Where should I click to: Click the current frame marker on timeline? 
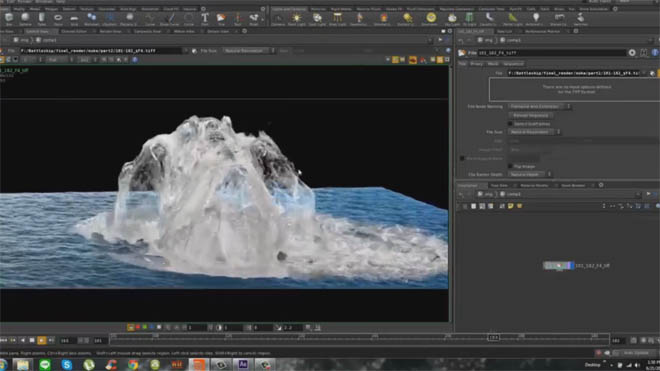pos(493,338)
